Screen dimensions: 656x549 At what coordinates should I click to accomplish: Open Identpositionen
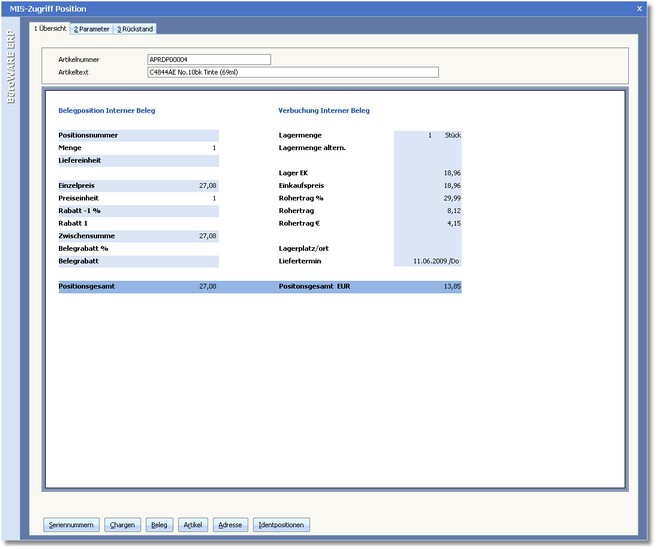(283, 524)
